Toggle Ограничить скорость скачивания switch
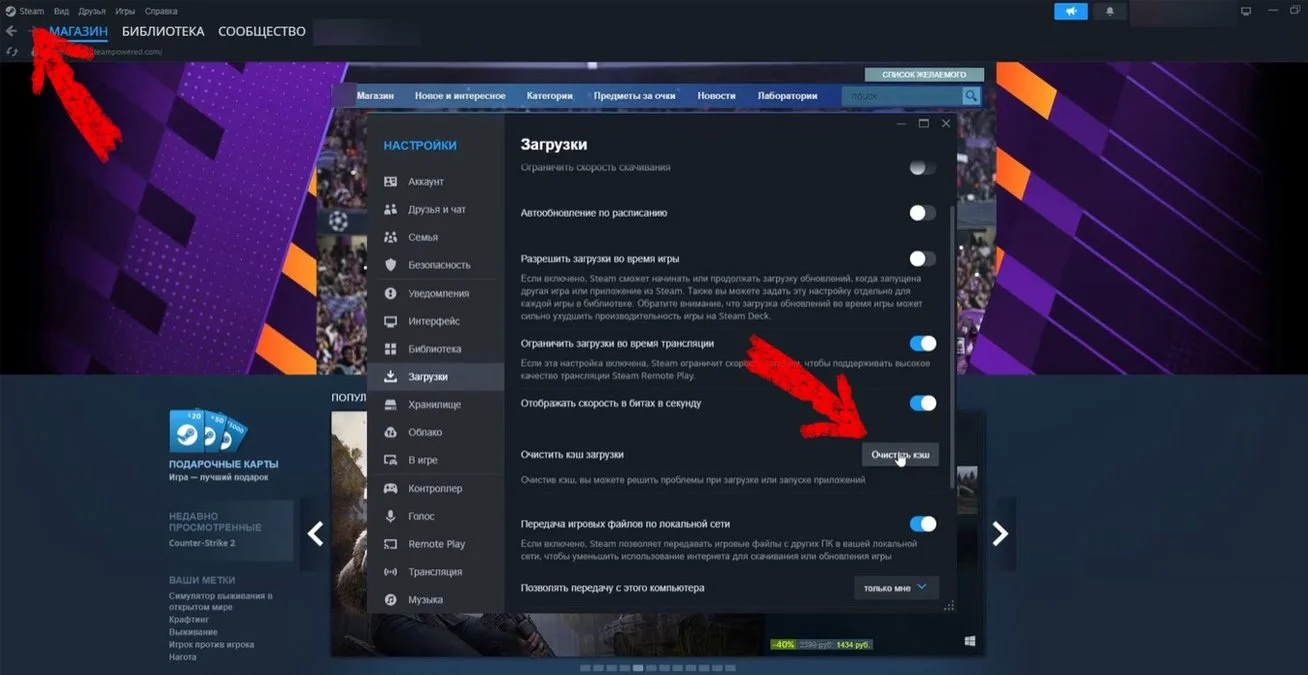This screenshot has height=675, width=1308. 923,167
